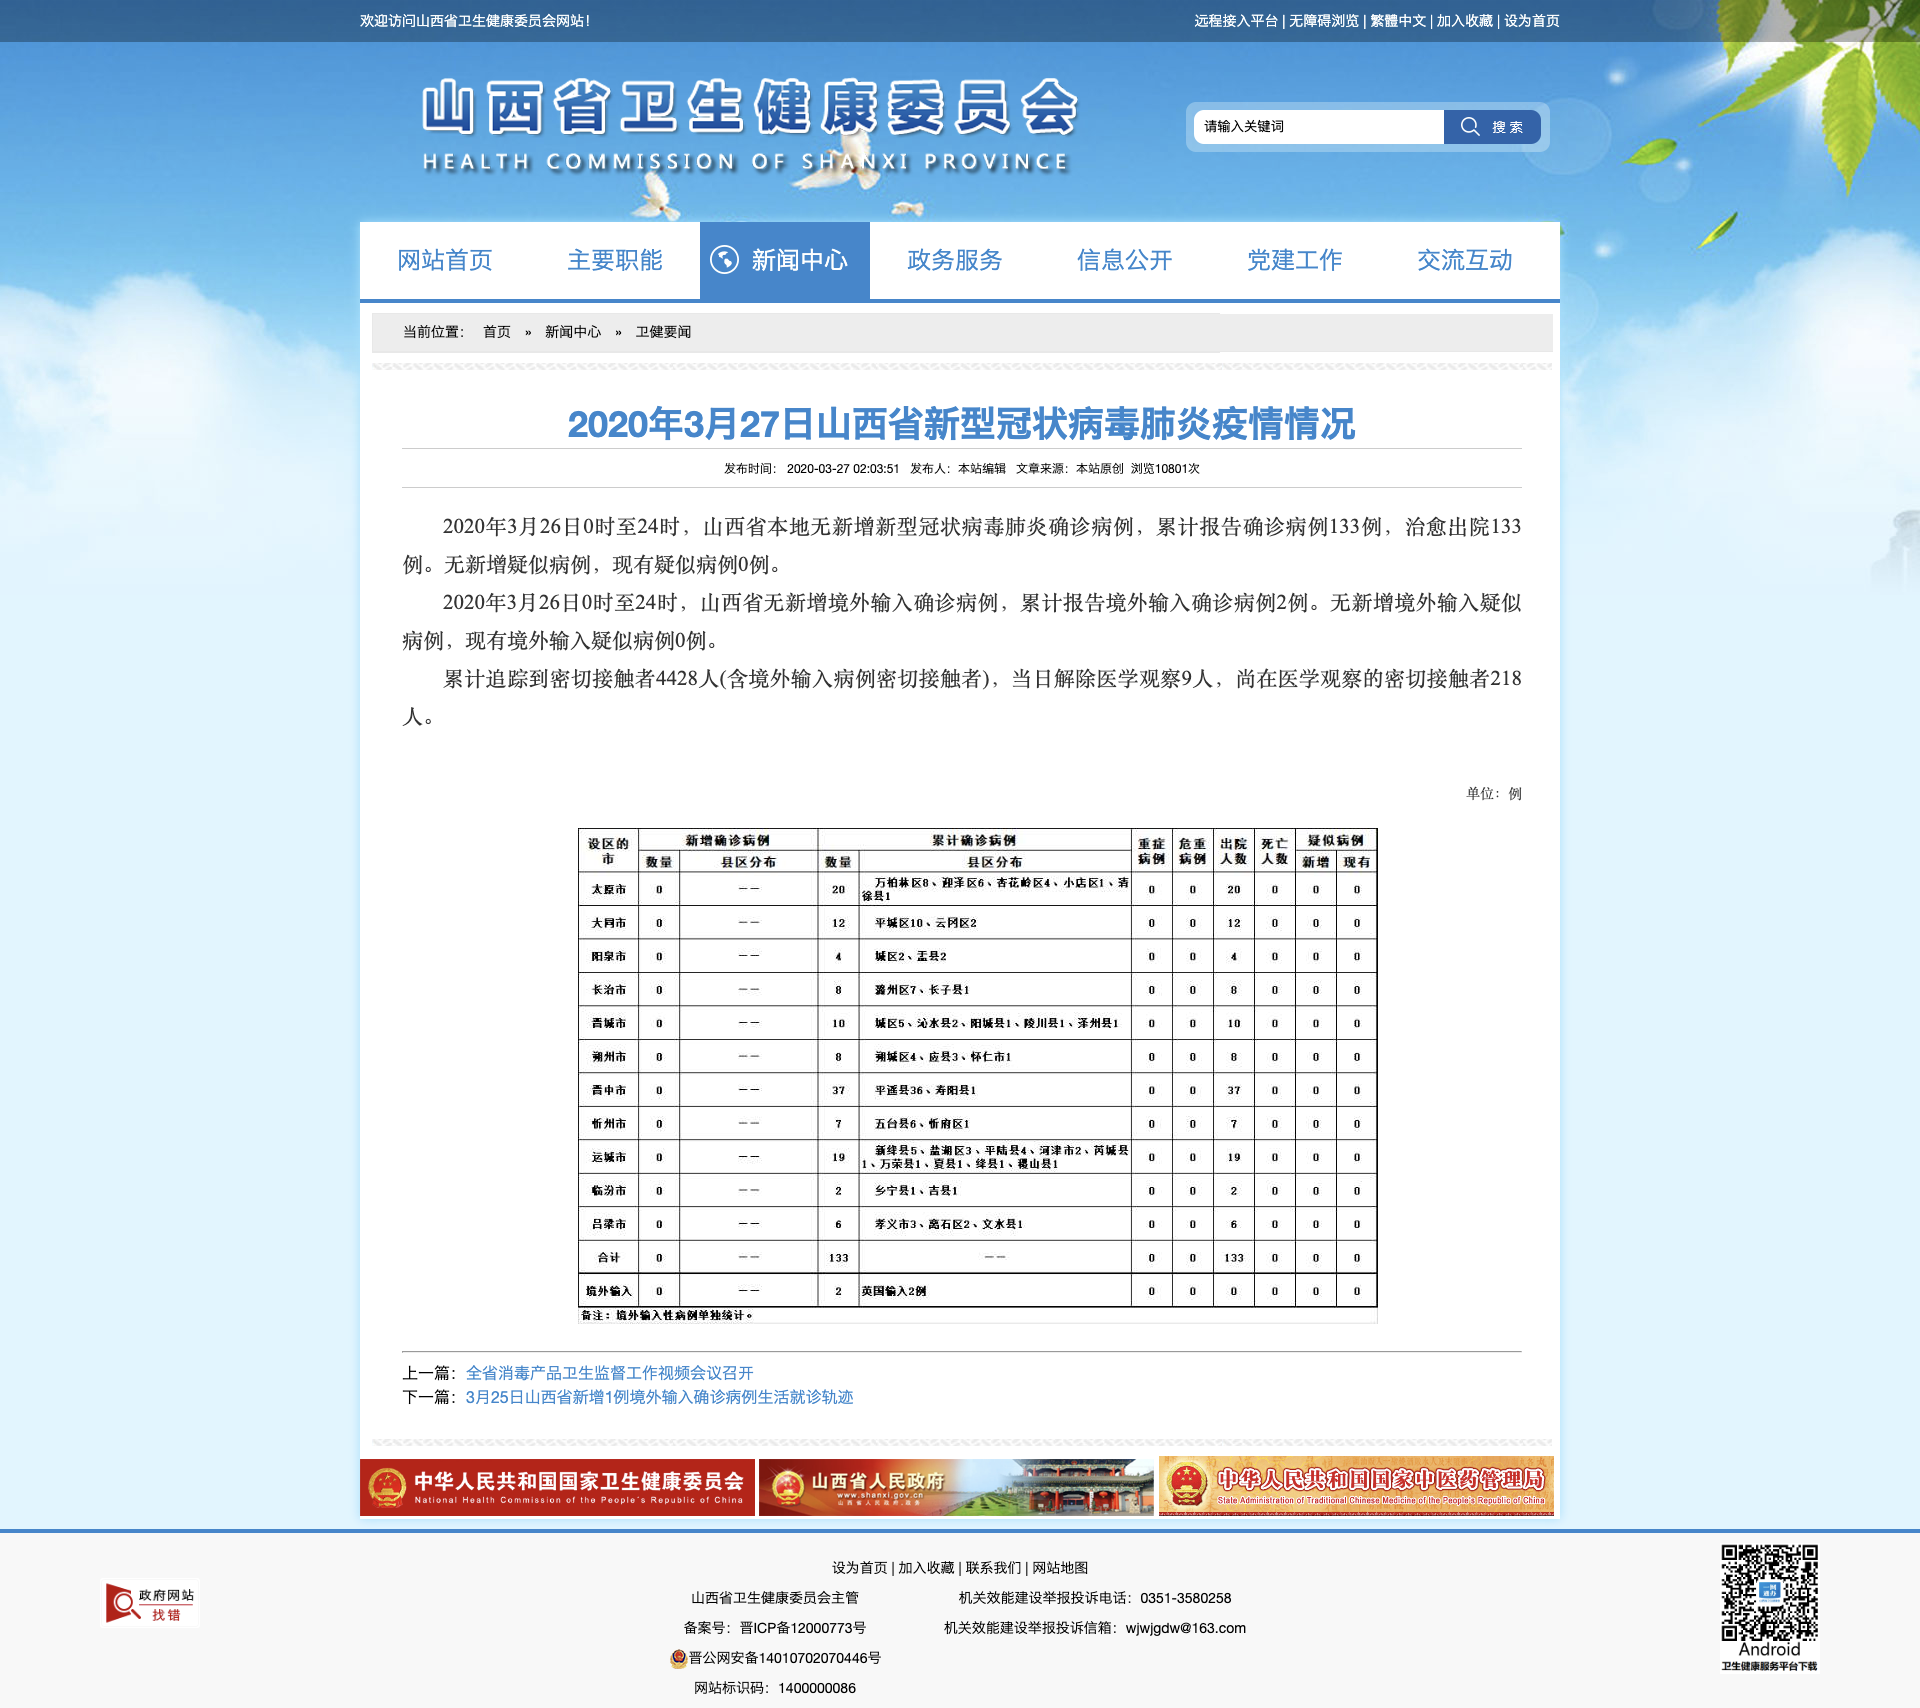Click the 境外输入 row label in table

(x=608, y=1291)
